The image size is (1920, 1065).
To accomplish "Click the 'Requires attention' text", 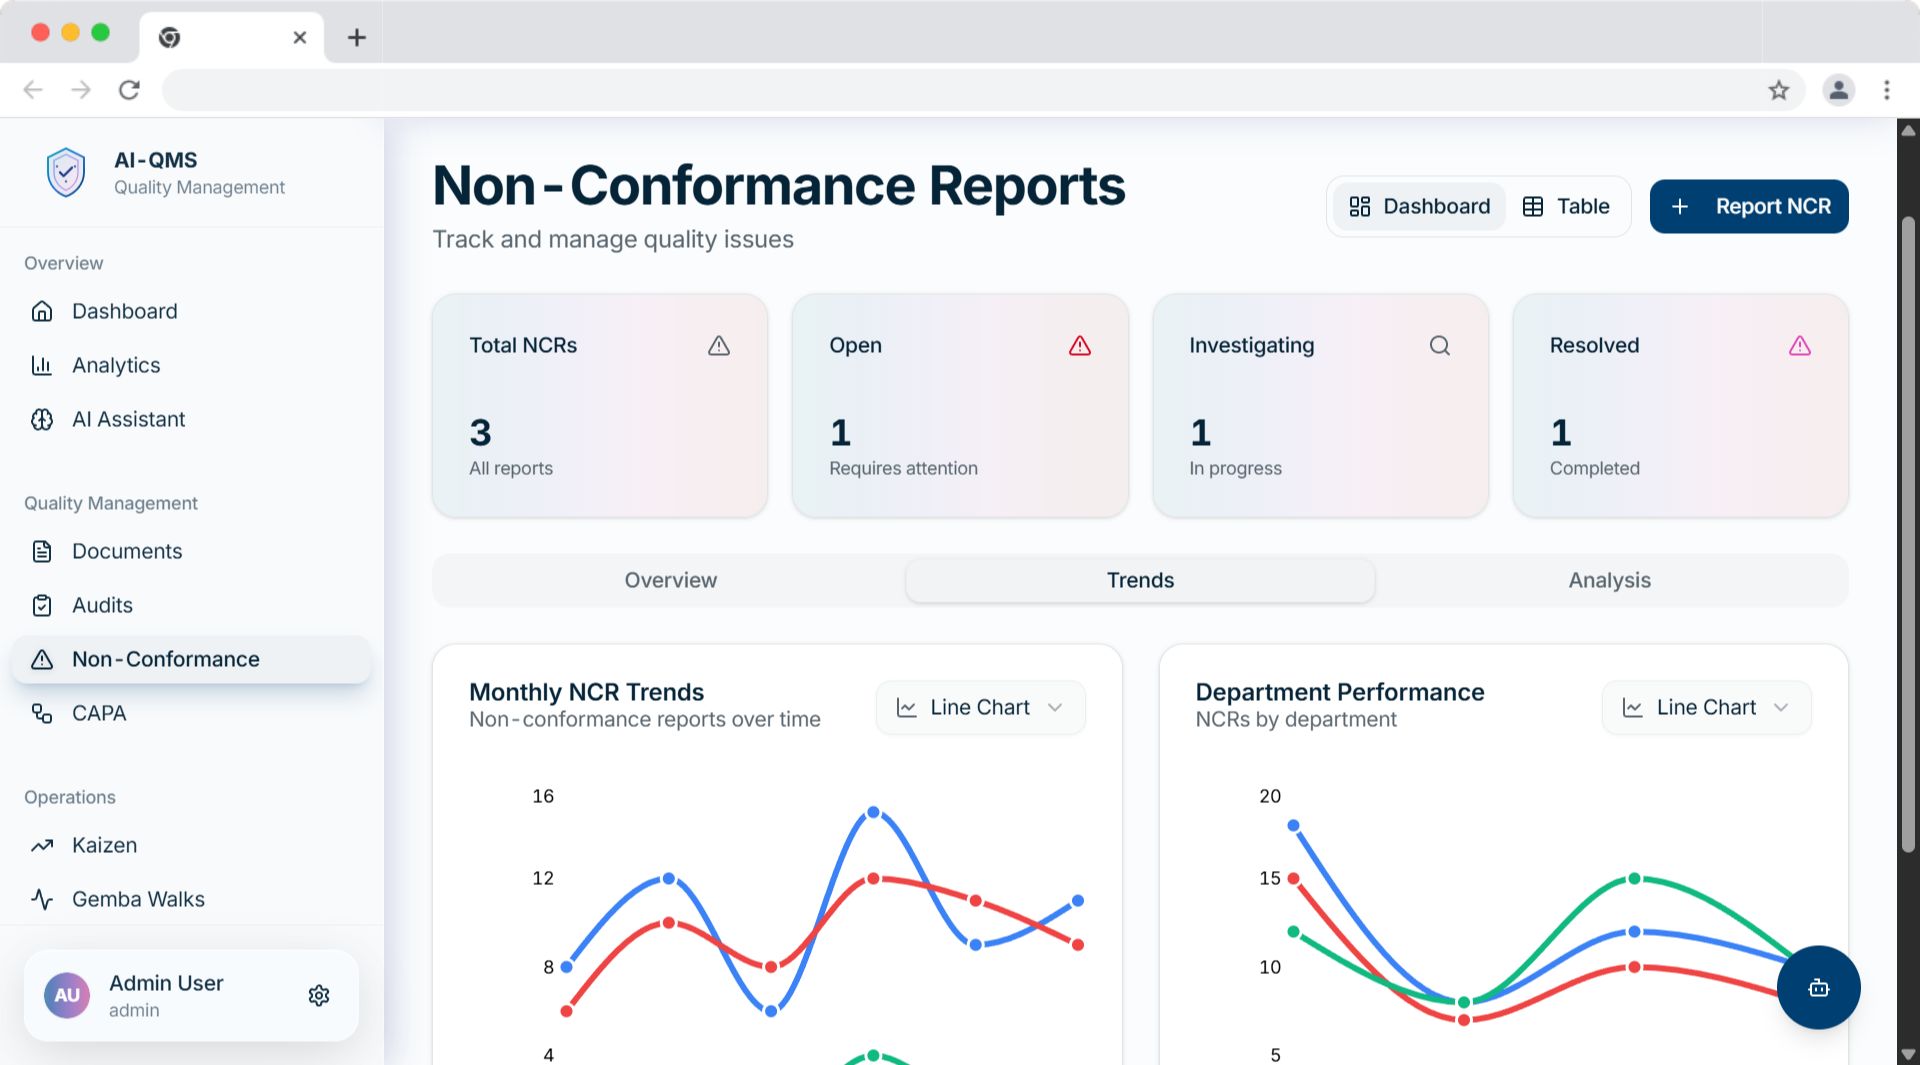I will (x=903, y=468).
